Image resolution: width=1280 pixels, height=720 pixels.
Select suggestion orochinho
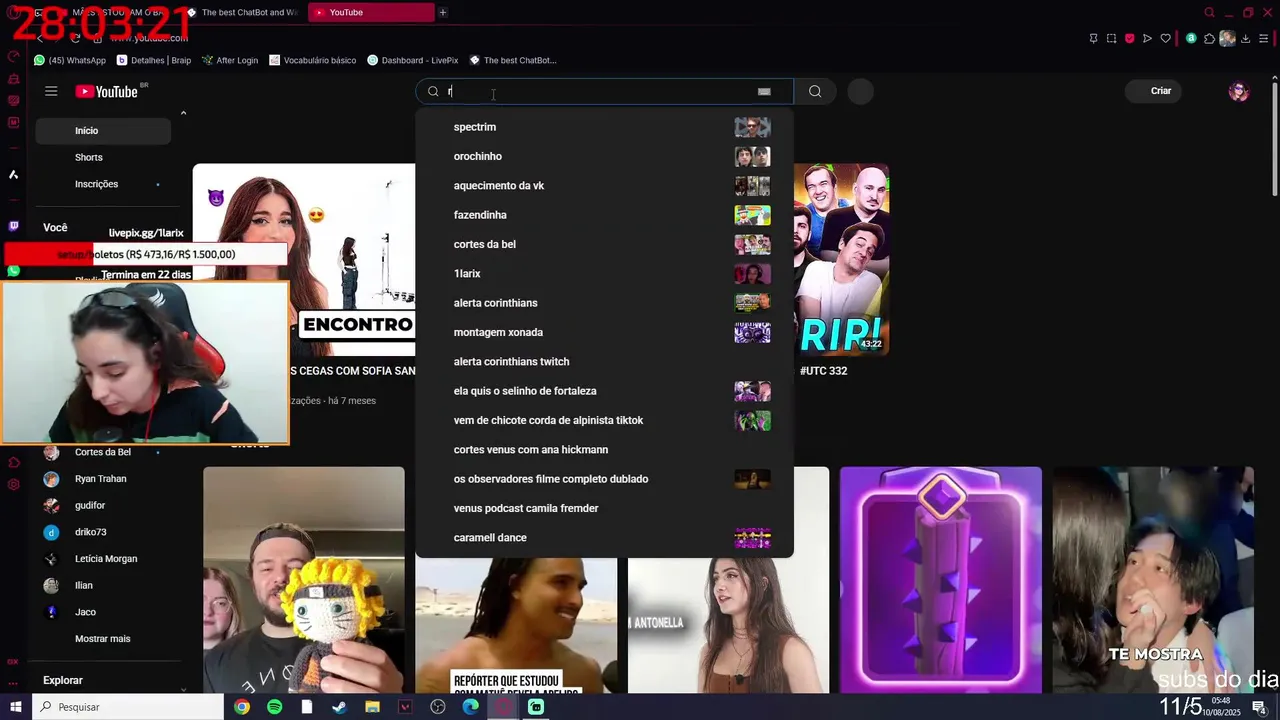(x=604, y=156)
